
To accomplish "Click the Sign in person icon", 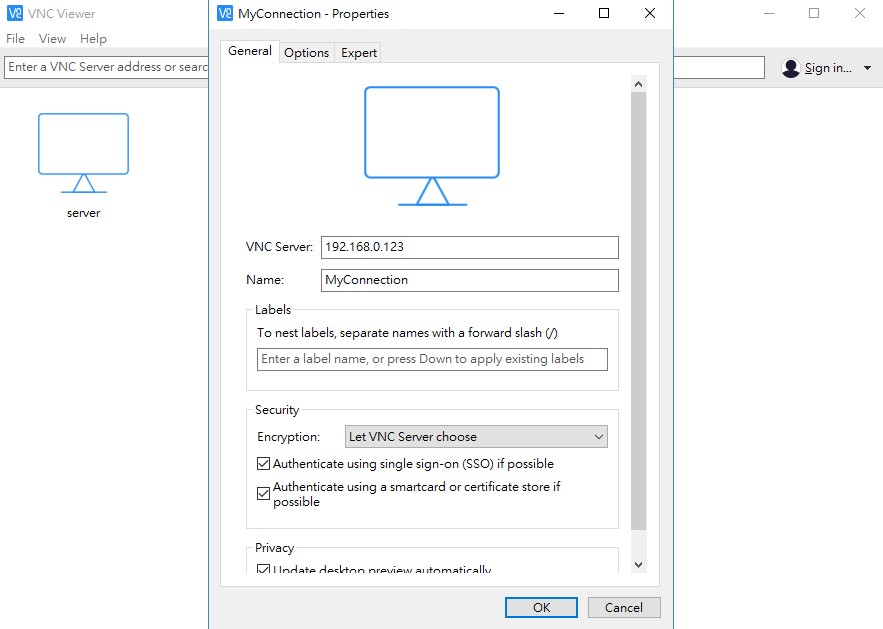I will point(790,67).
